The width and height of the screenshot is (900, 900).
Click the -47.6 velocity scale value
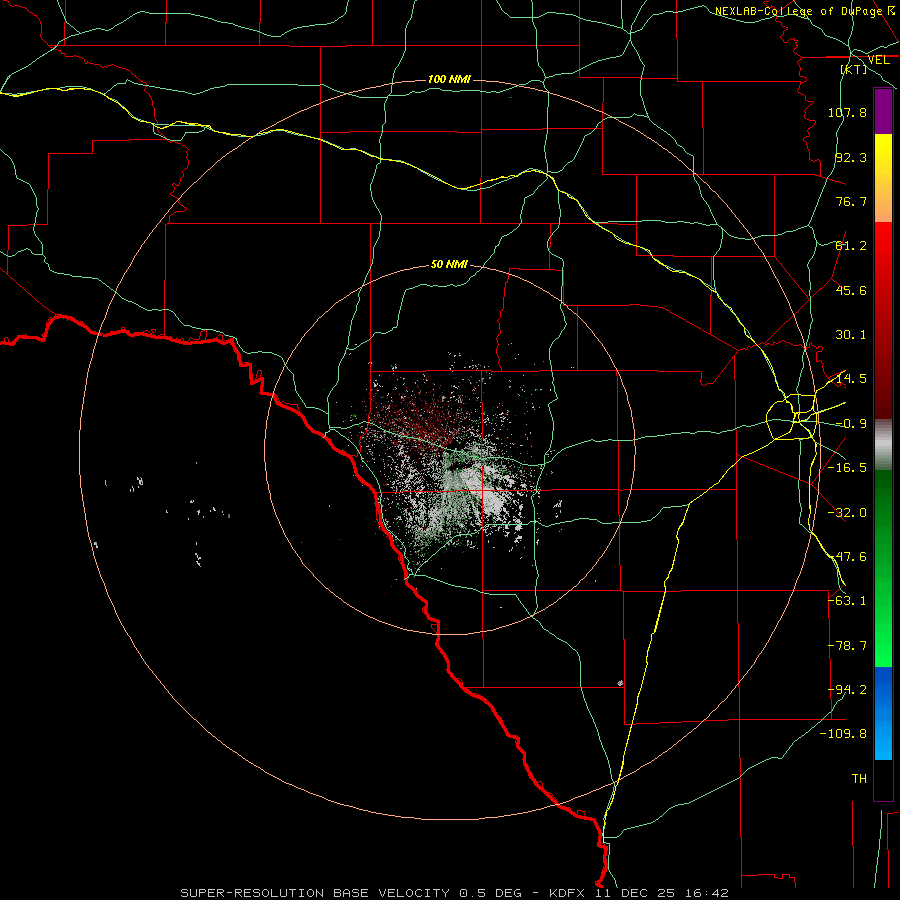847,557
